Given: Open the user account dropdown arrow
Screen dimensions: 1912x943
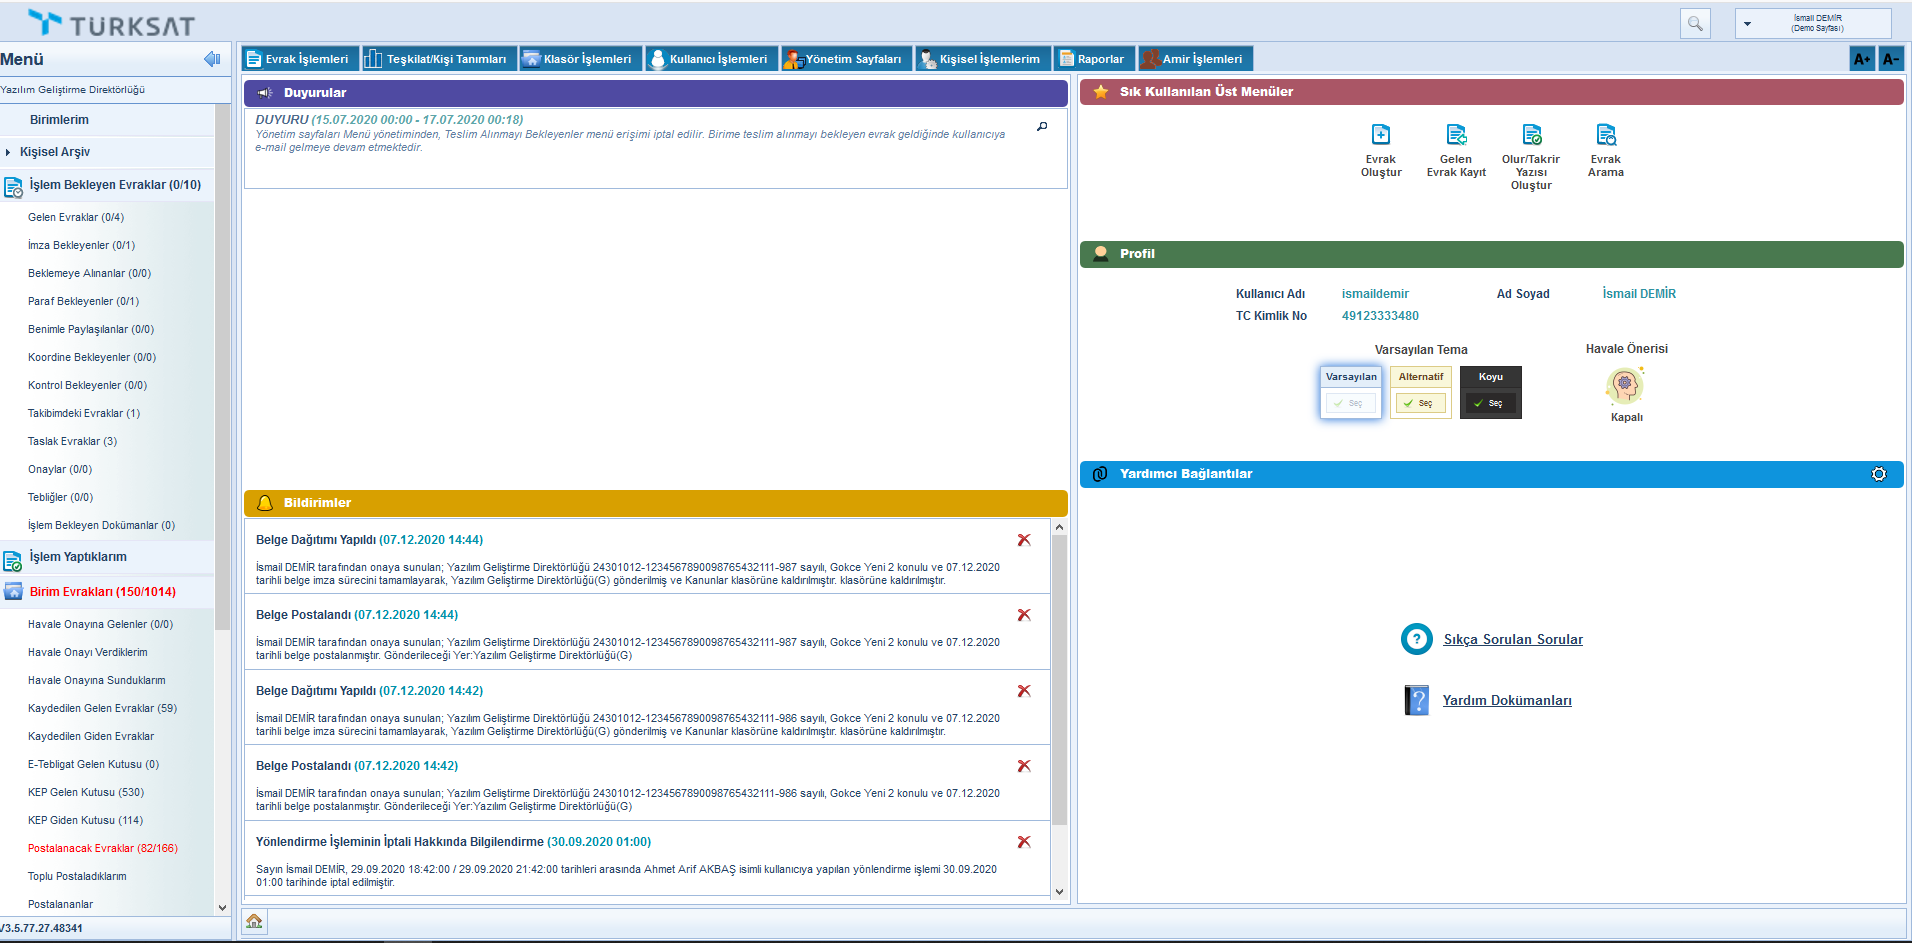Looking at the screenshot, I should pos(1747,24).
